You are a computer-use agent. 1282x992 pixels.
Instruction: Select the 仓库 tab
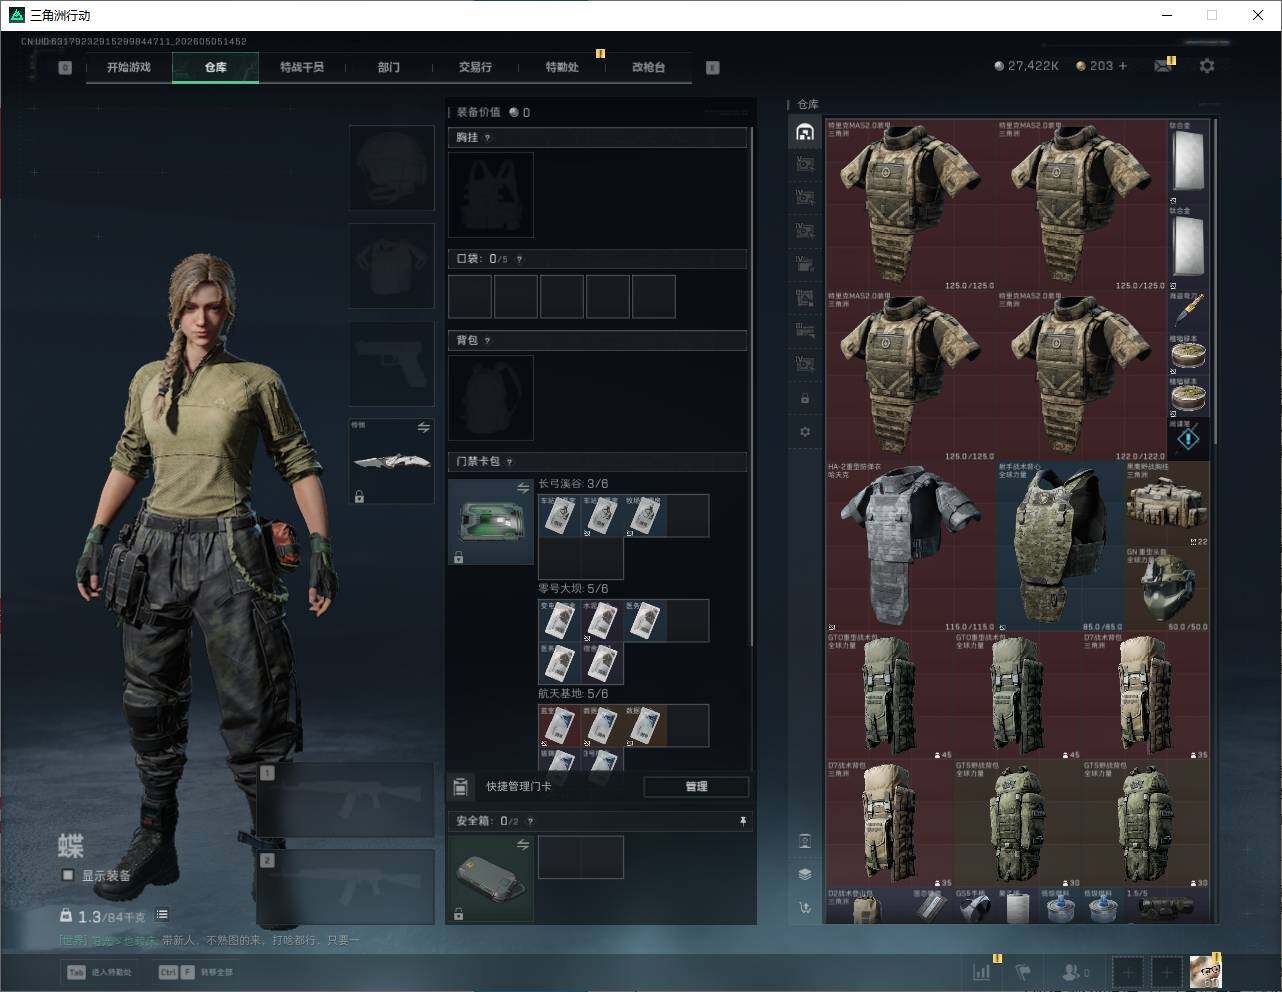click(x=216, y=67)
